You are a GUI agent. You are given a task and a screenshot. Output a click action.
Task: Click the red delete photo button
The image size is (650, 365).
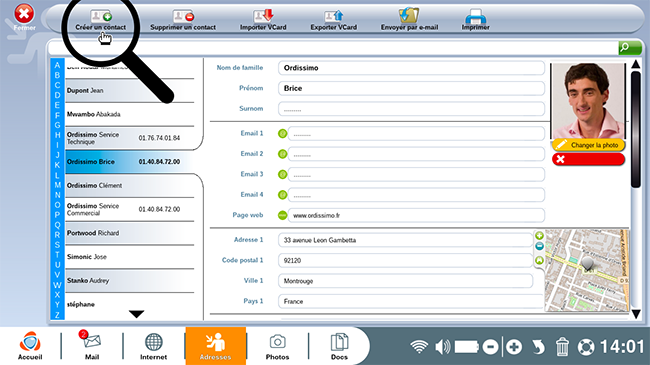pyautogui.click(x=588, y=159)
